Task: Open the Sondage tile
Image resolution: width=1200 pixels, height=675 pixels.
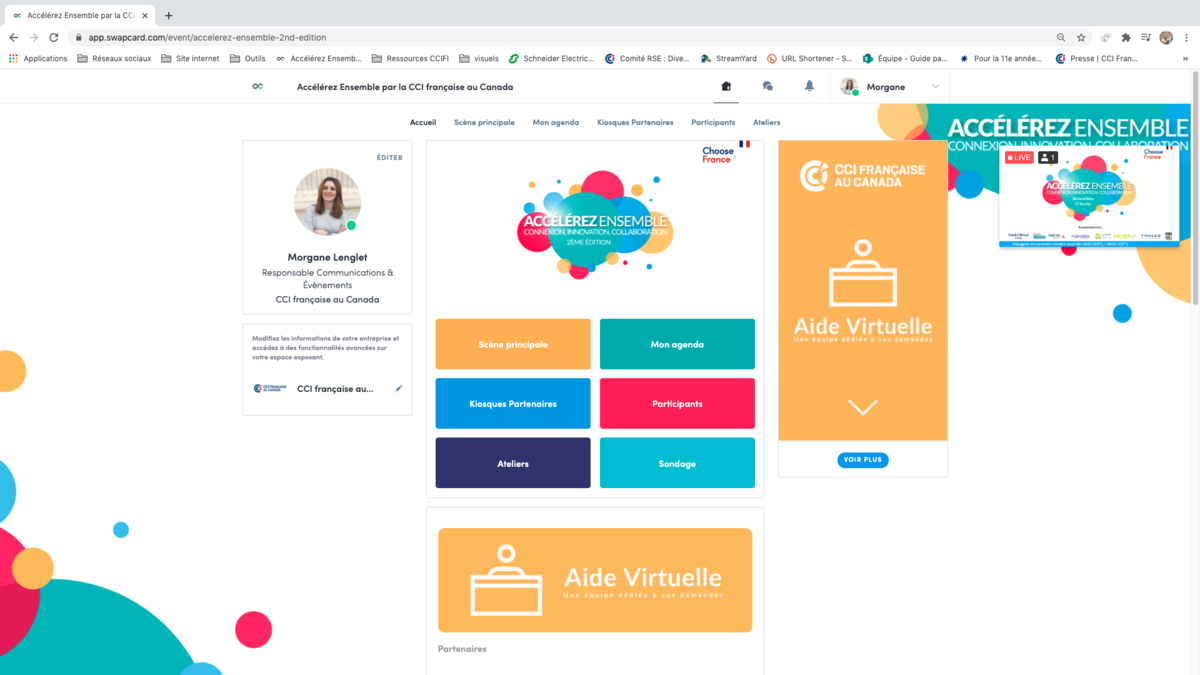Action: point(677,464)
